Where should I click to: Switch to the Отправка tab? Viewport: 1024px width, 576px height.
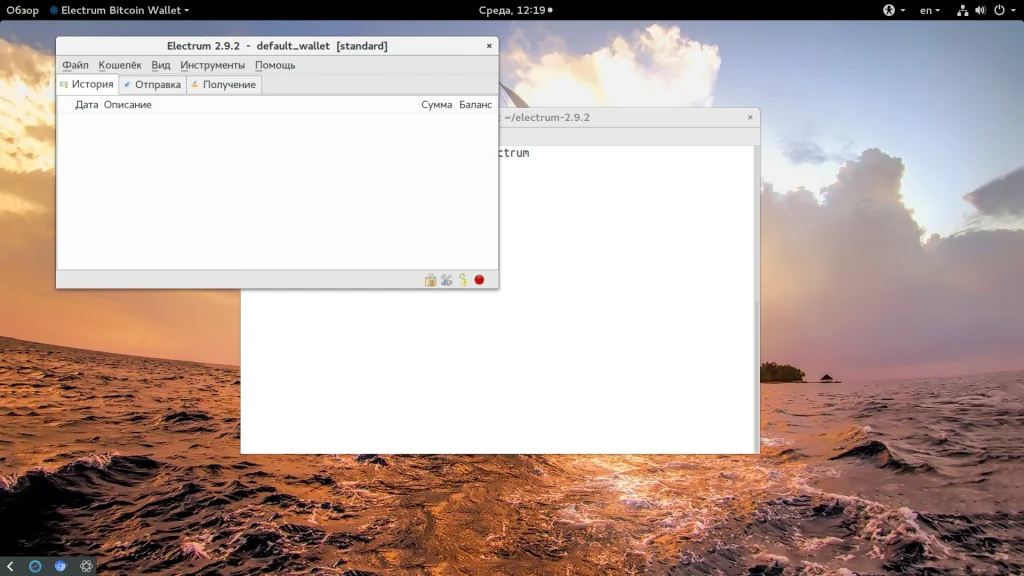coord(152,85)
